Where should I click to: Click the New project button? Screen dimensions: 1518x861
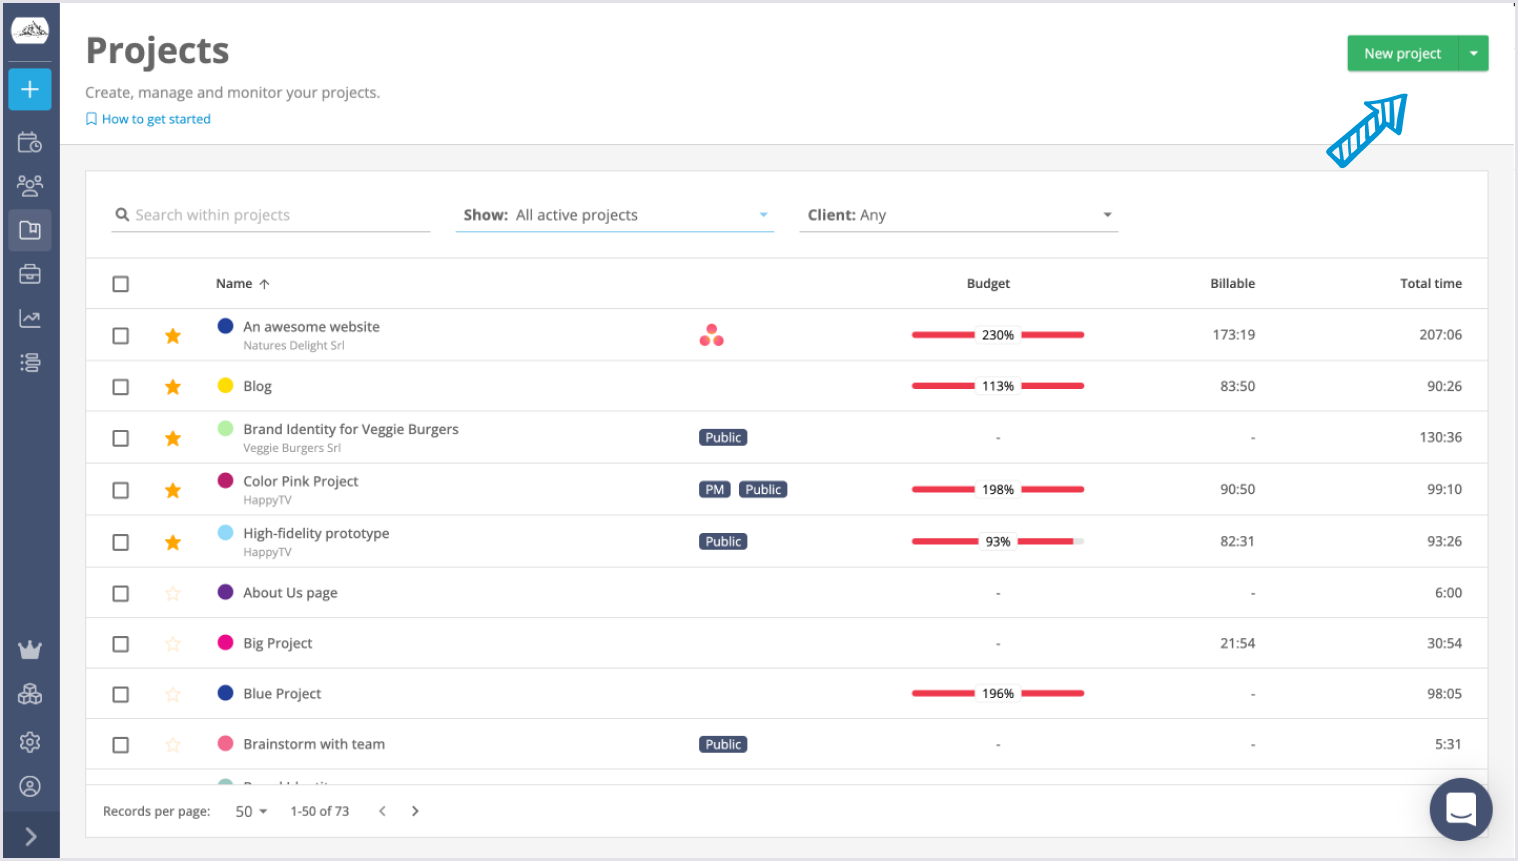[x=1404, y=53]
